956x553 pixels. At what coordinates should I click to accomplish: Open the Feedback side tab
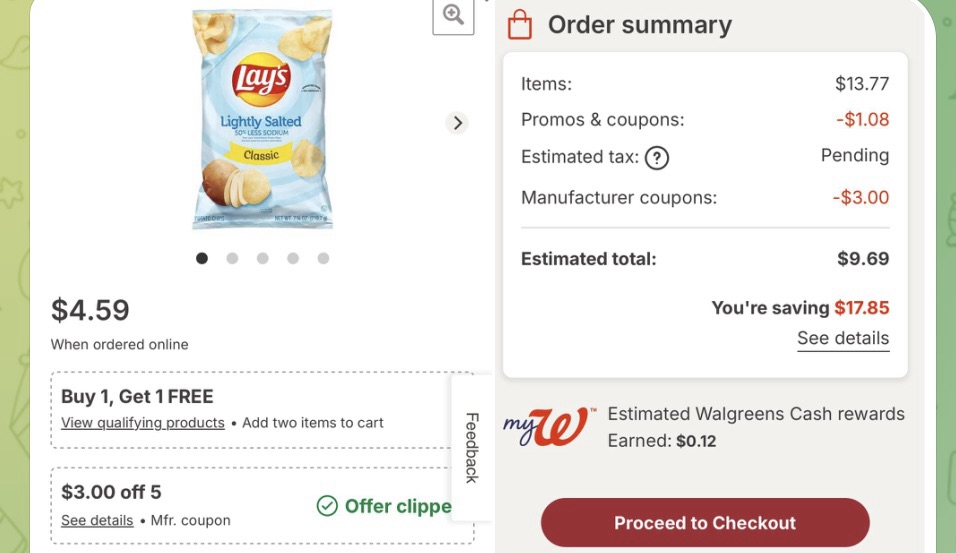pos(473,447)
